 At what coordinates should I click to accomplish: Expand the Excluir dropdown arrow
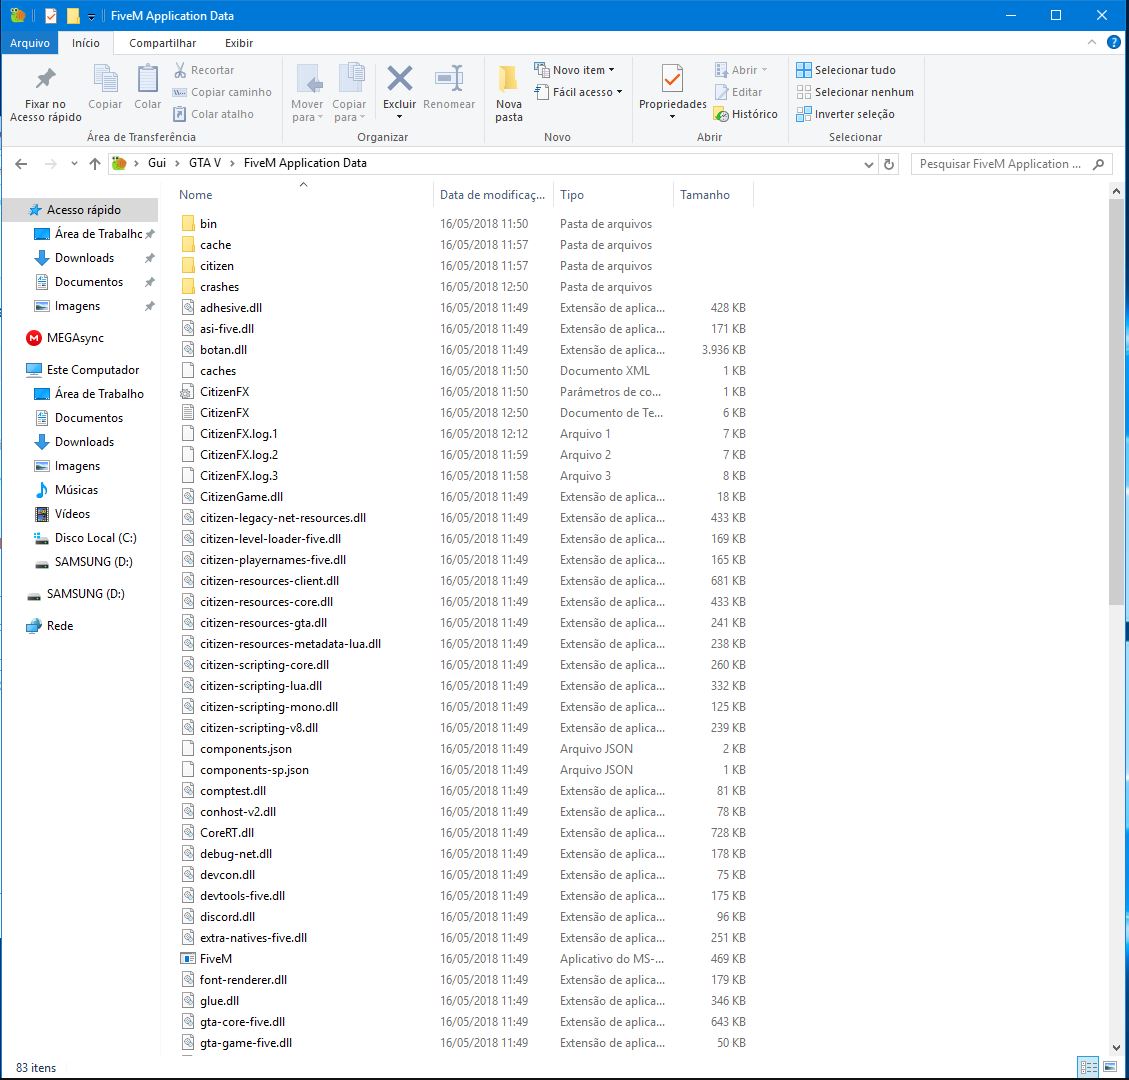pos(400,117)
